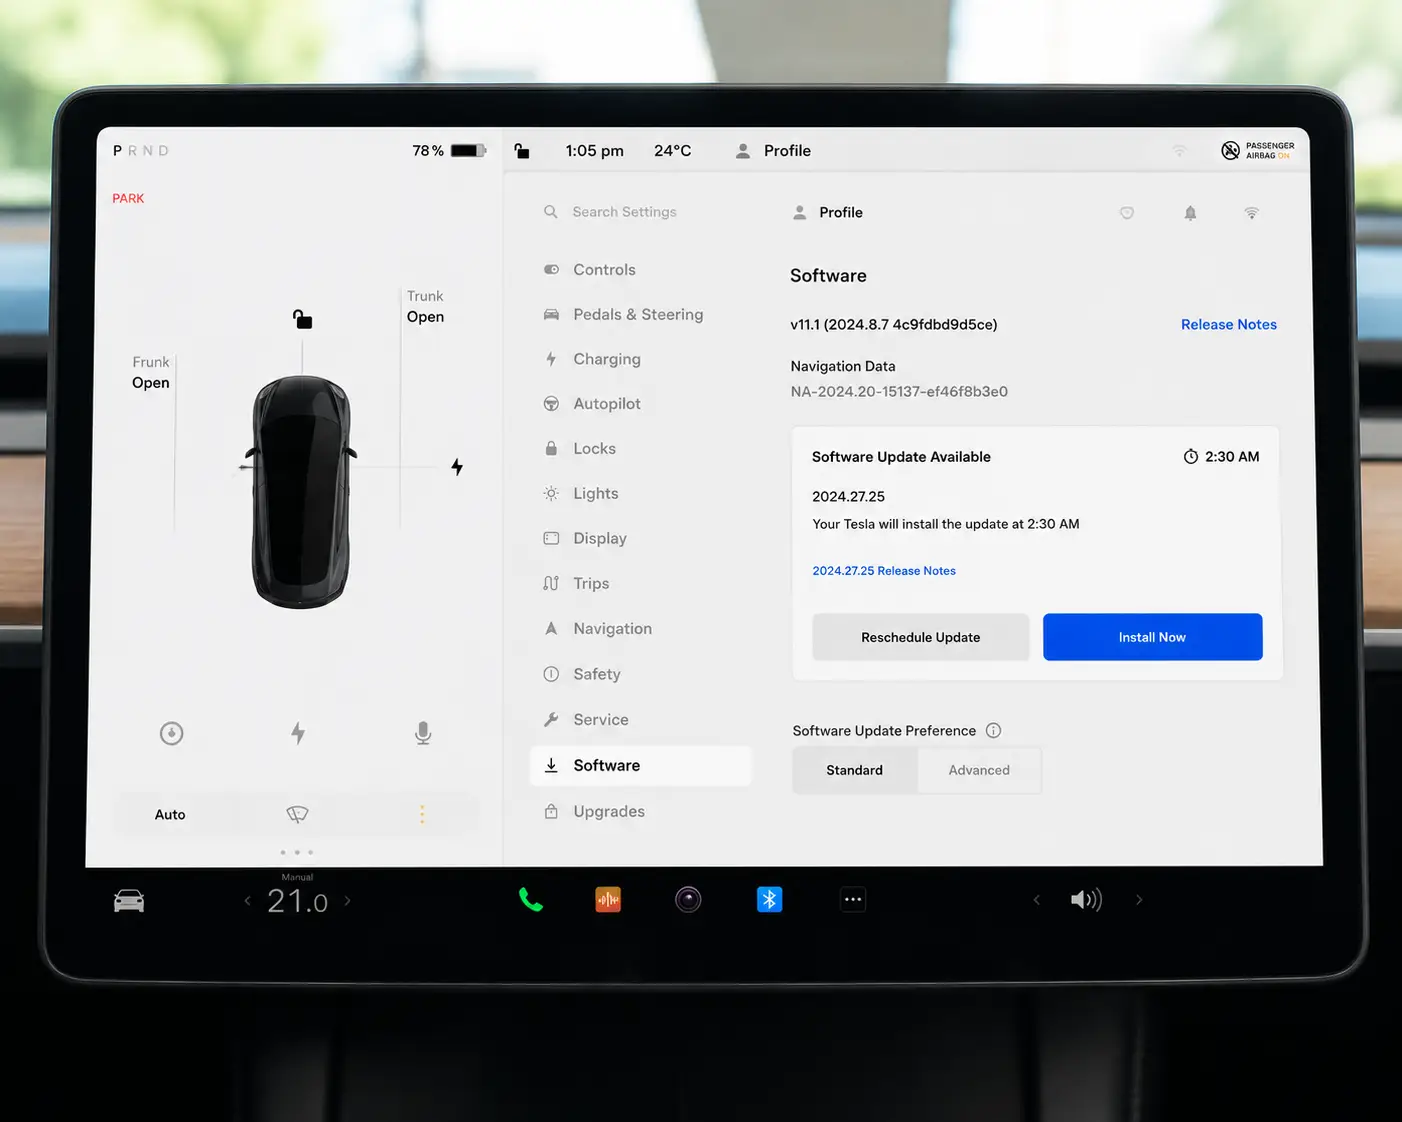This screenshot has height=1122, width=1402.
Task: Tap the 24°C outside temperature reading
Action: pyautogui.click(x=673, y=151)
